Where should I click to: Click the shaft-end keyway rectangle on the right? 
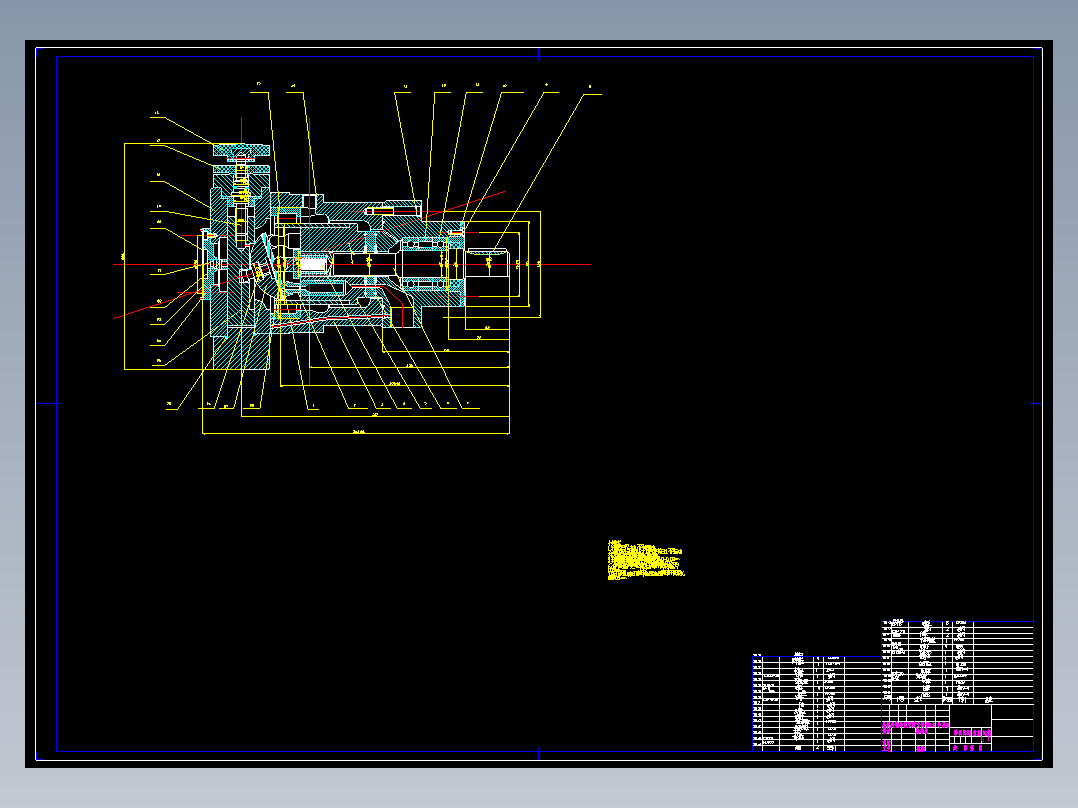pyautogui.click(x=487, y=264)
